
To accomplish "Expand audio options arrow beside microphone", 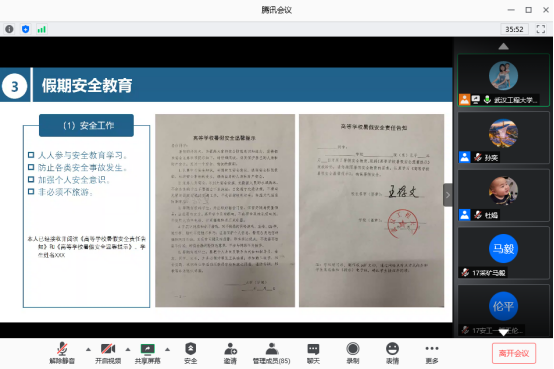I will tap(88, 349).
